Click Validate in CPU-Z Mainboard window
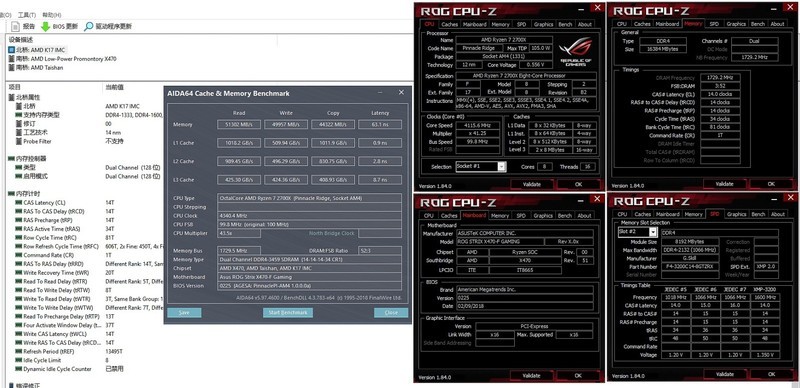The image size is (800, 388). coord(531,375)
